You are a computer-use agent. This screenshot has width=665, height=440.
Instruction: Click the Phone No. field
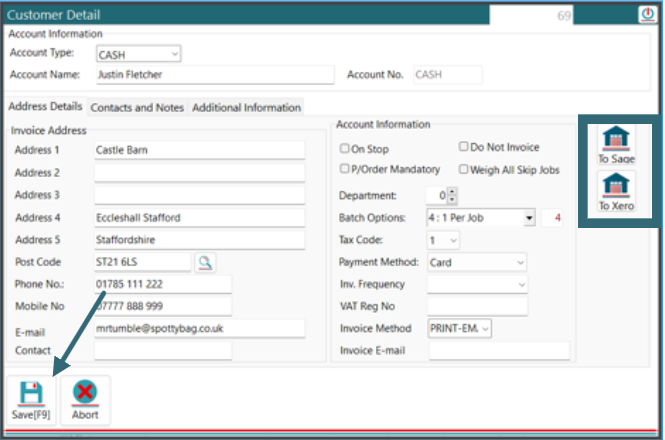tap(163, 284)
